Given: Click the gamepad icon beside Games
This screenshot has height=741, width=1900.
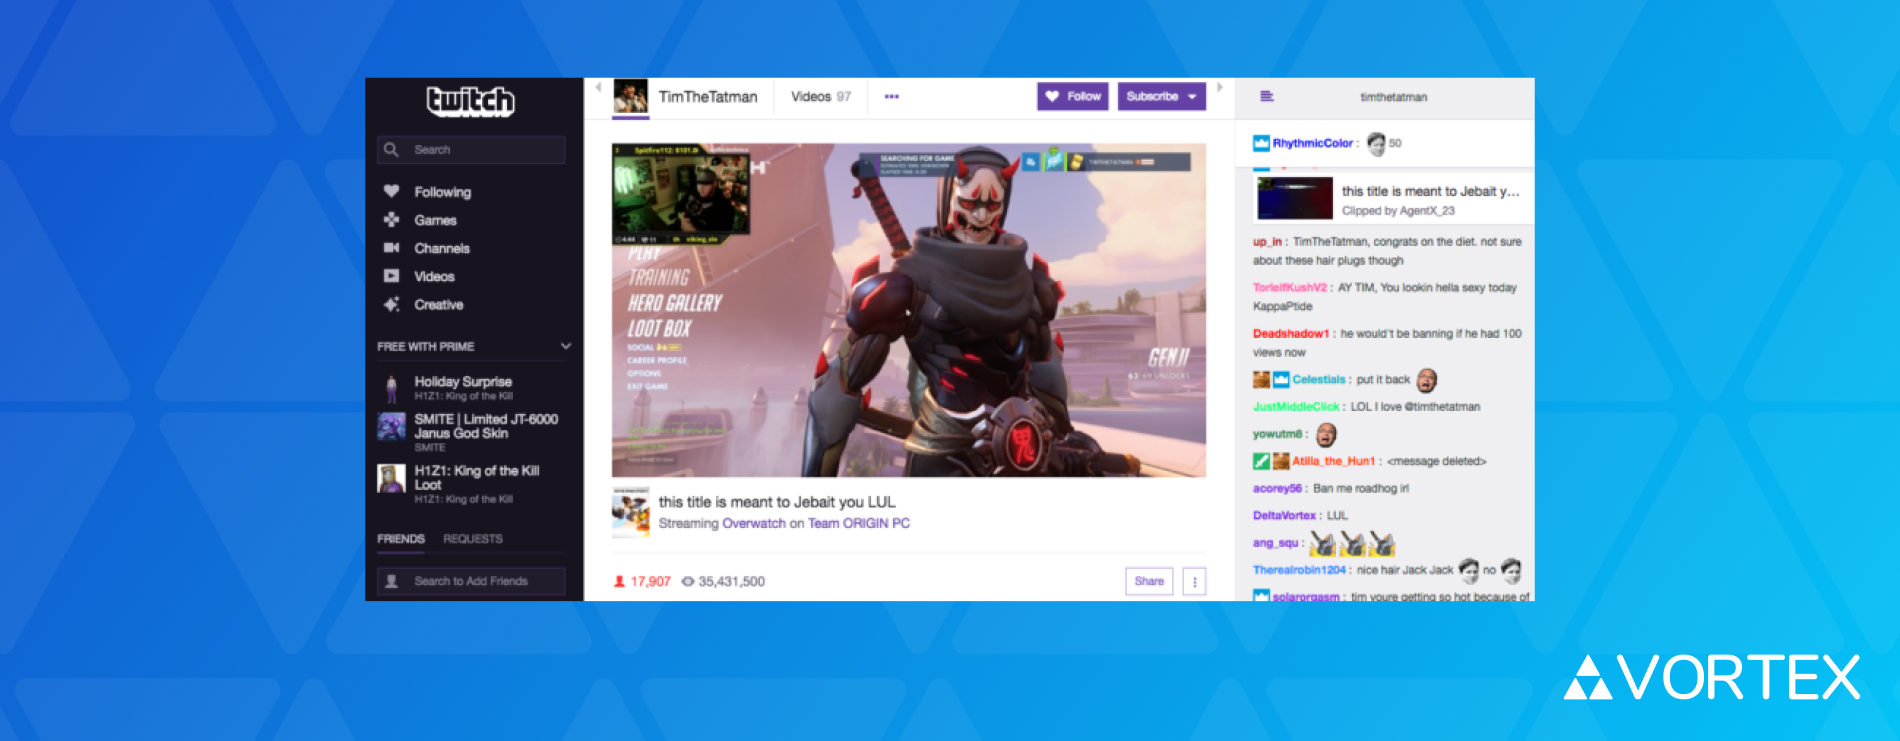Looking at the screenshot, I should 392,220.
